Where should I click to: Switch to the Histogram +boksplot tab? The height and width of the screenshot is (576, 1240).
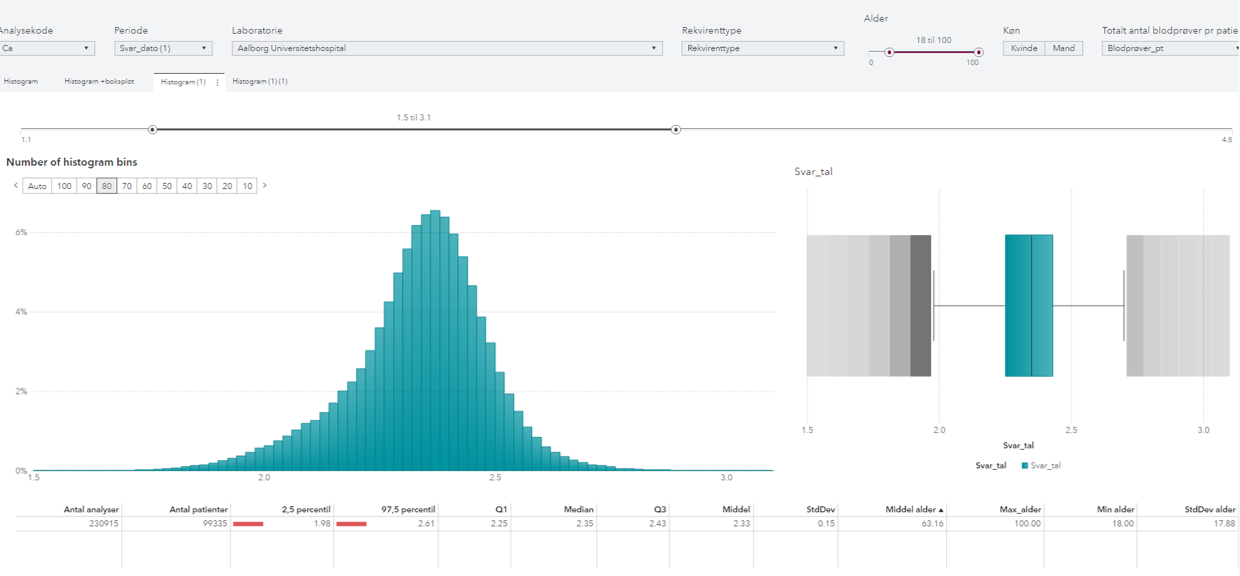[x=100, y=83]
